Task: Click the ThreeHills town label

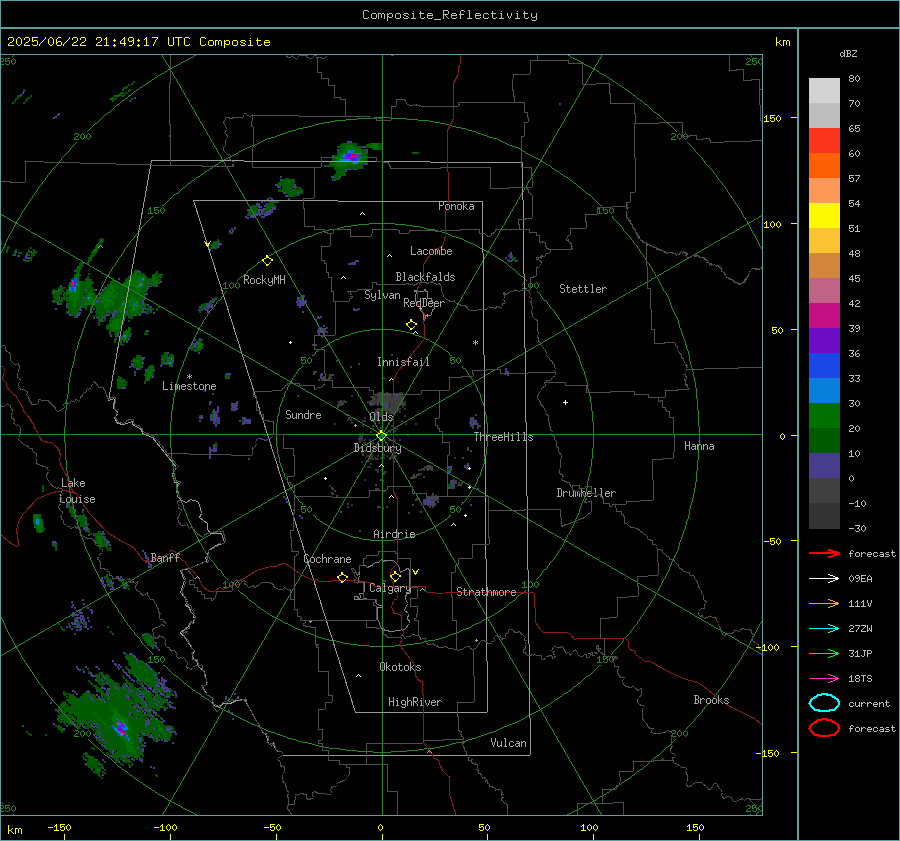Action: (503, 437)
